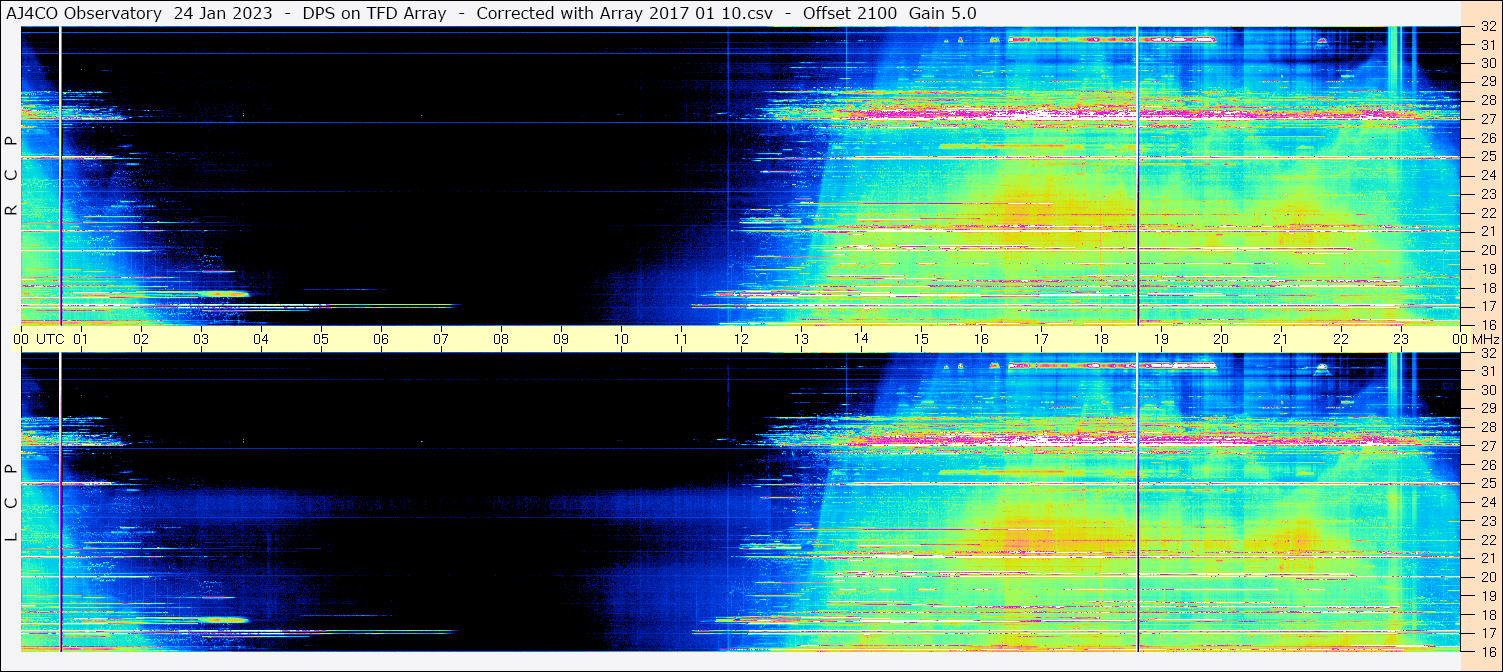1503x672 pixels.
Task: Click 28 MHz tick on RCP frequency scale
Action: pyautogui.click(x=1487, y=100)
